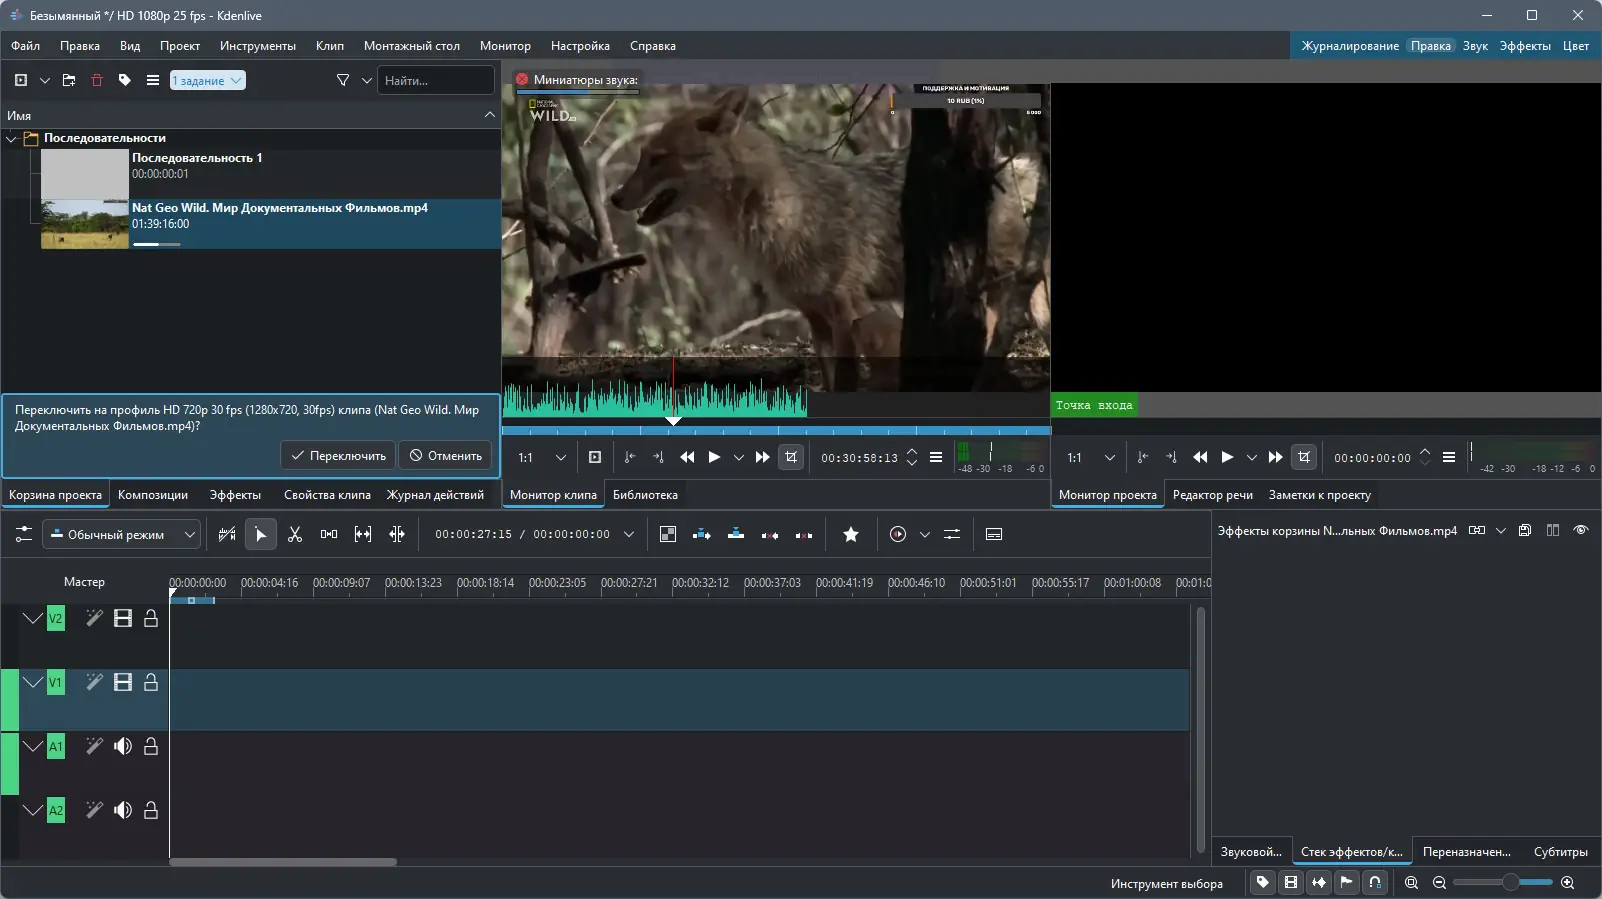Click the zoom-in icon in status bar
The image size is (1602, 899).
[1567, 883]
